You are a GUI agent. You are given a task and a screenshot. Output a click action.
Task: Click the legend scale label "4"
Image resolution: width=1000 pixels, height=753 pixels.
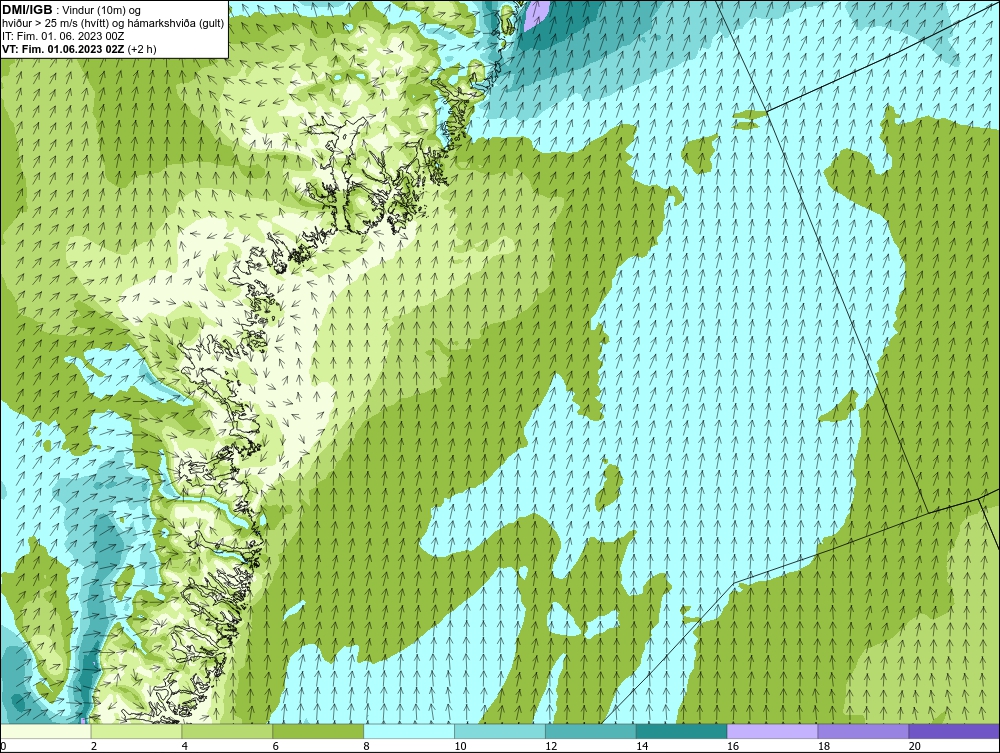coord(184,746)
